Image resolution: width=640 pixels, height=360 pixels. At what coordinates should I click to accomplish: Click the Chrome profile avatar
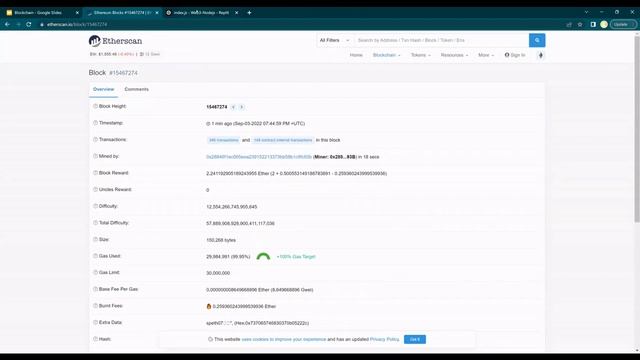[604, 24]
